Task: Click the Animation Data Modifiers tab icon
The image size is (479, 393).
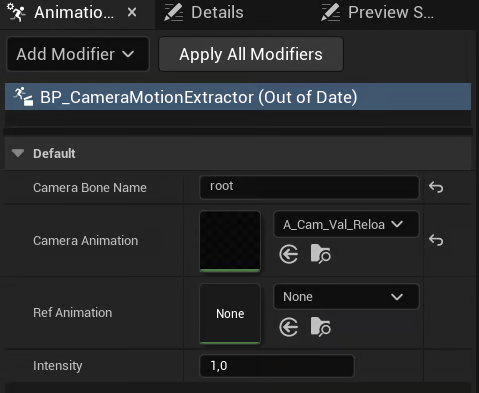Action: click(x=16, y=13)
